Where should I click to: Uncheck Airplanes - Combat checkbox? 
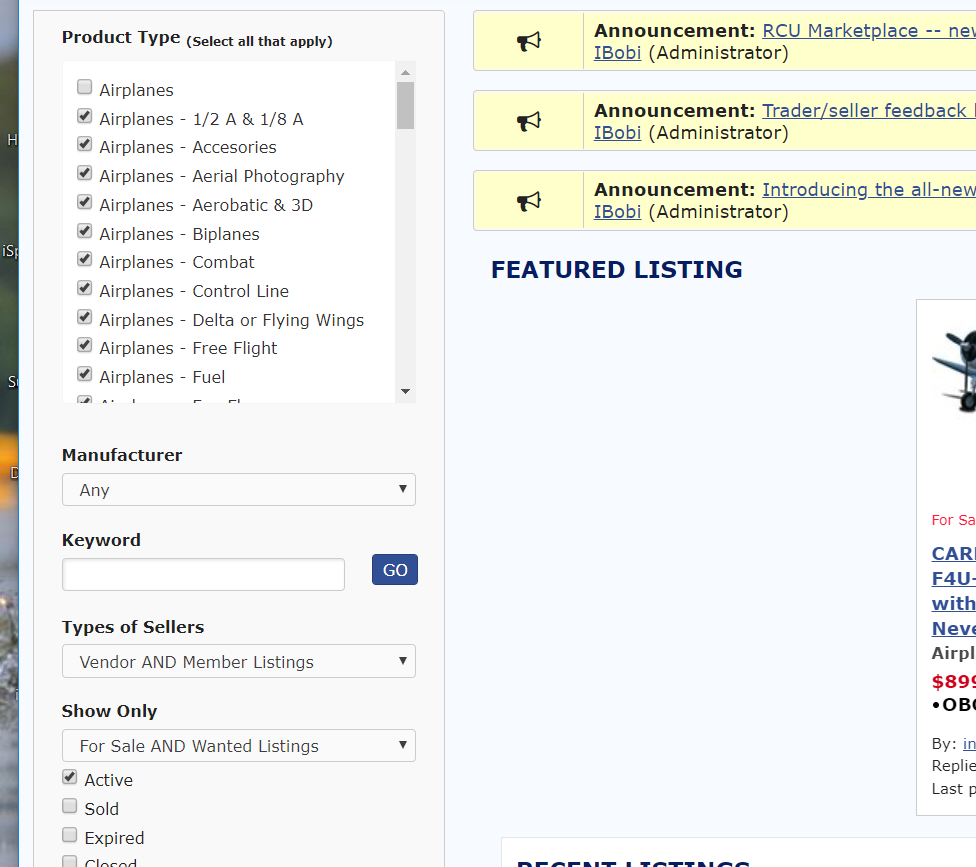(85, 260)
